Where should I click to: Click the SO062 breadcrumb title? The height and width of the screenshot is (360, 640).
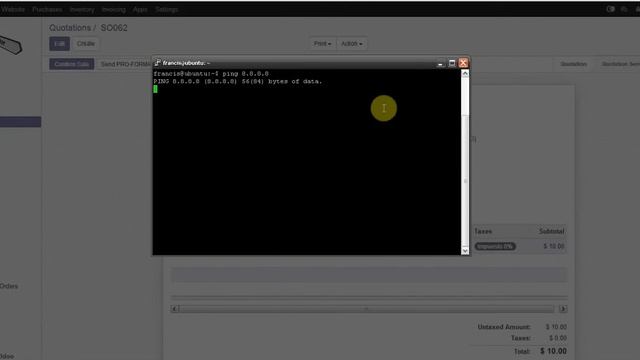click(114, 28)
